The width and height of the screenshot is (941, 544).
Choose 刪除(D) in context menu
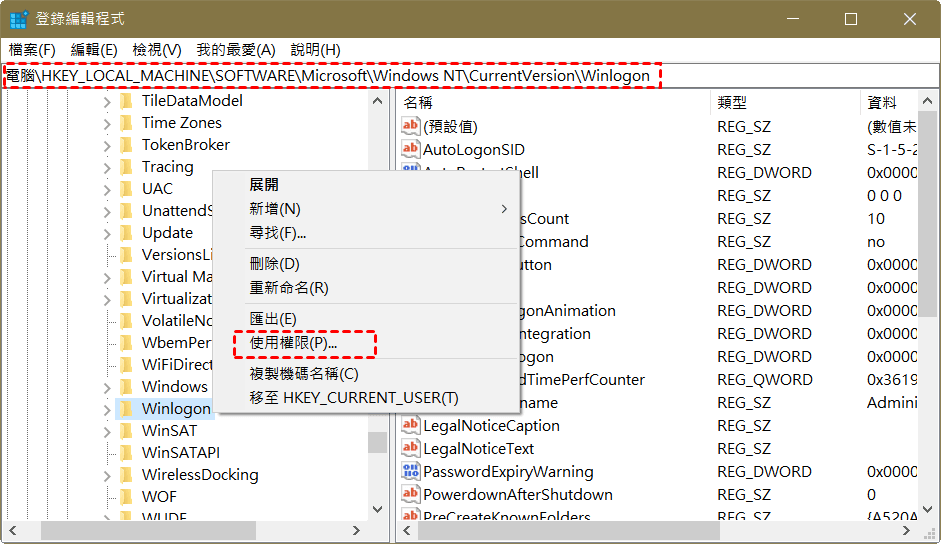(366, 264)
